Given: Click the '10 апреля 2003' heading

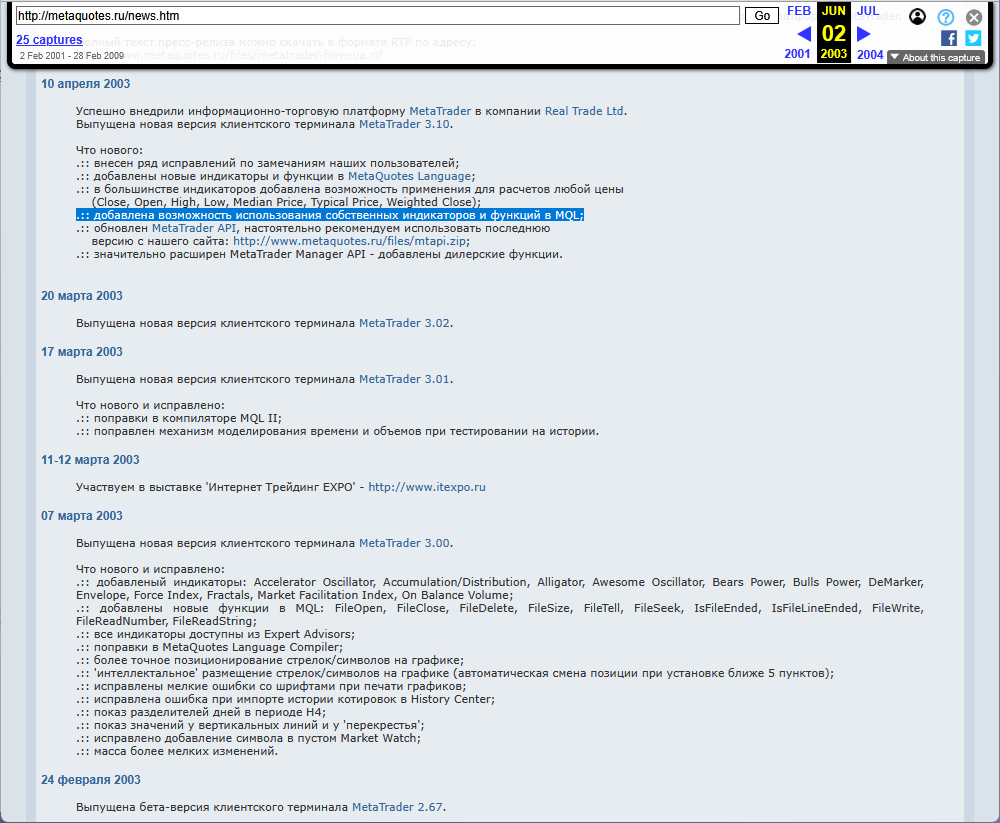Looking at the screenshot, I should [x=85, y=84].
